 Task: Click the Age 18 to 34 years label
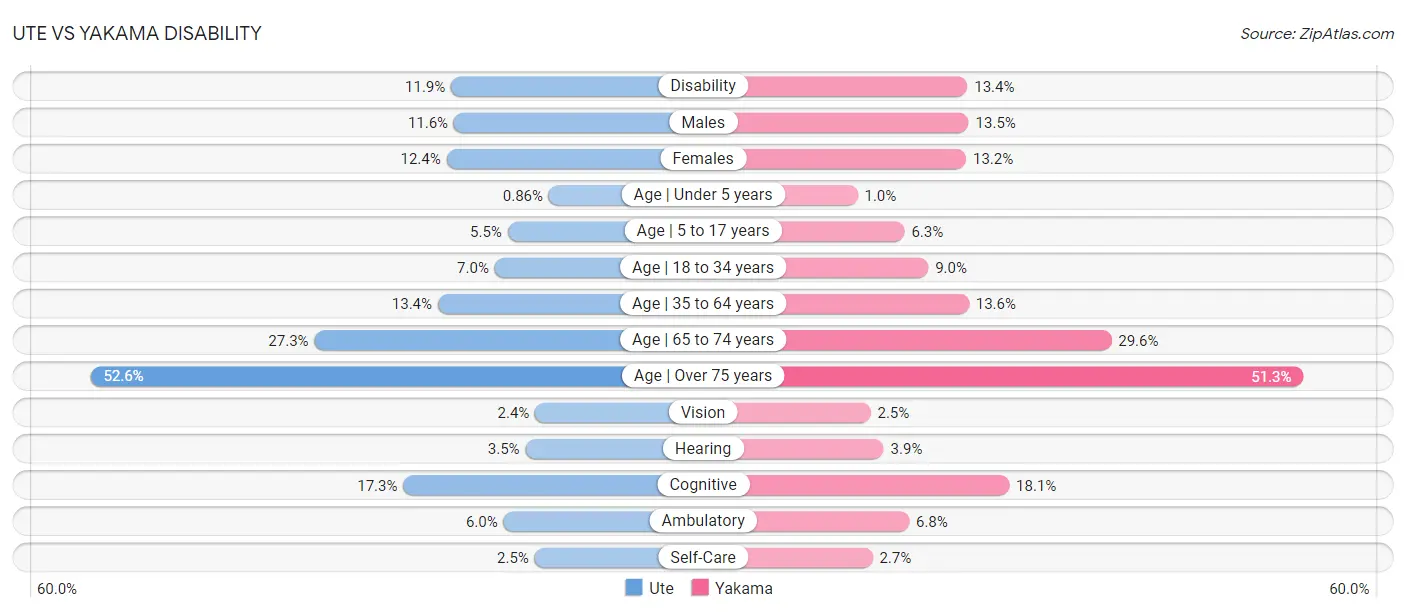(703, 267)
